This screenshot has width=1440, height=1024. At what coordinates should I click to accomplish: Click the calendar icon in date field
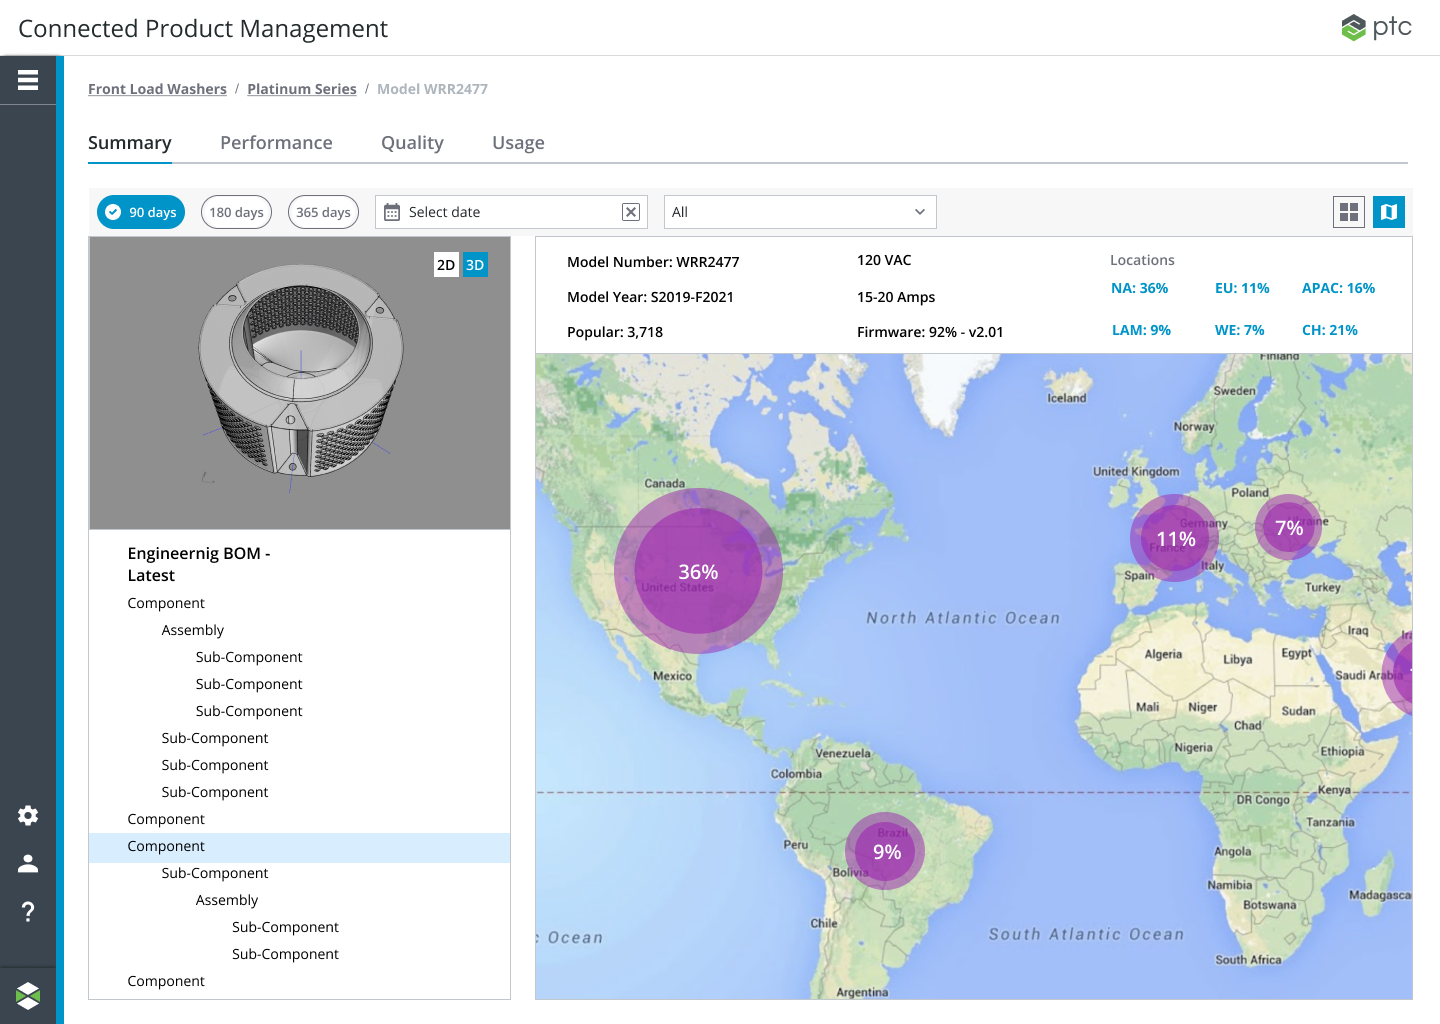pyautogui.click(x=392, y=212)
